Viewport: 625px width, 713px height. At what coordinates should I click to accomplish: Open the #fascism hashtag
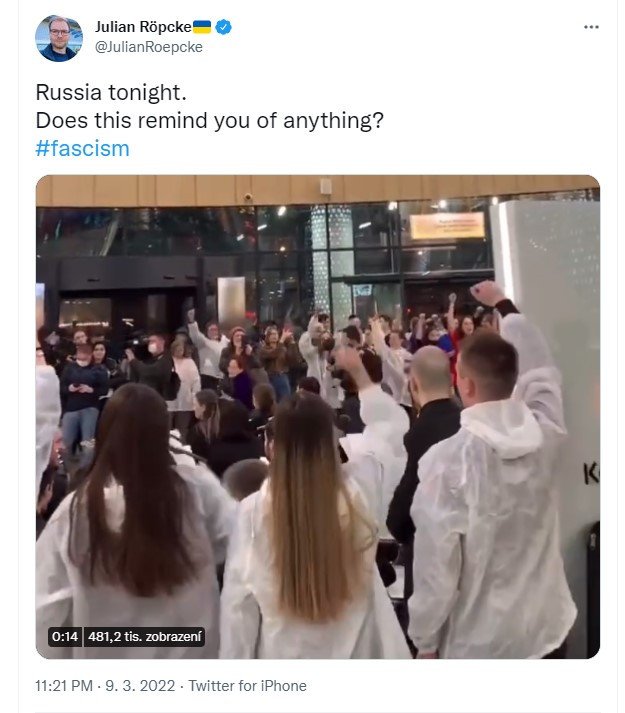click(x=82, y=149)
